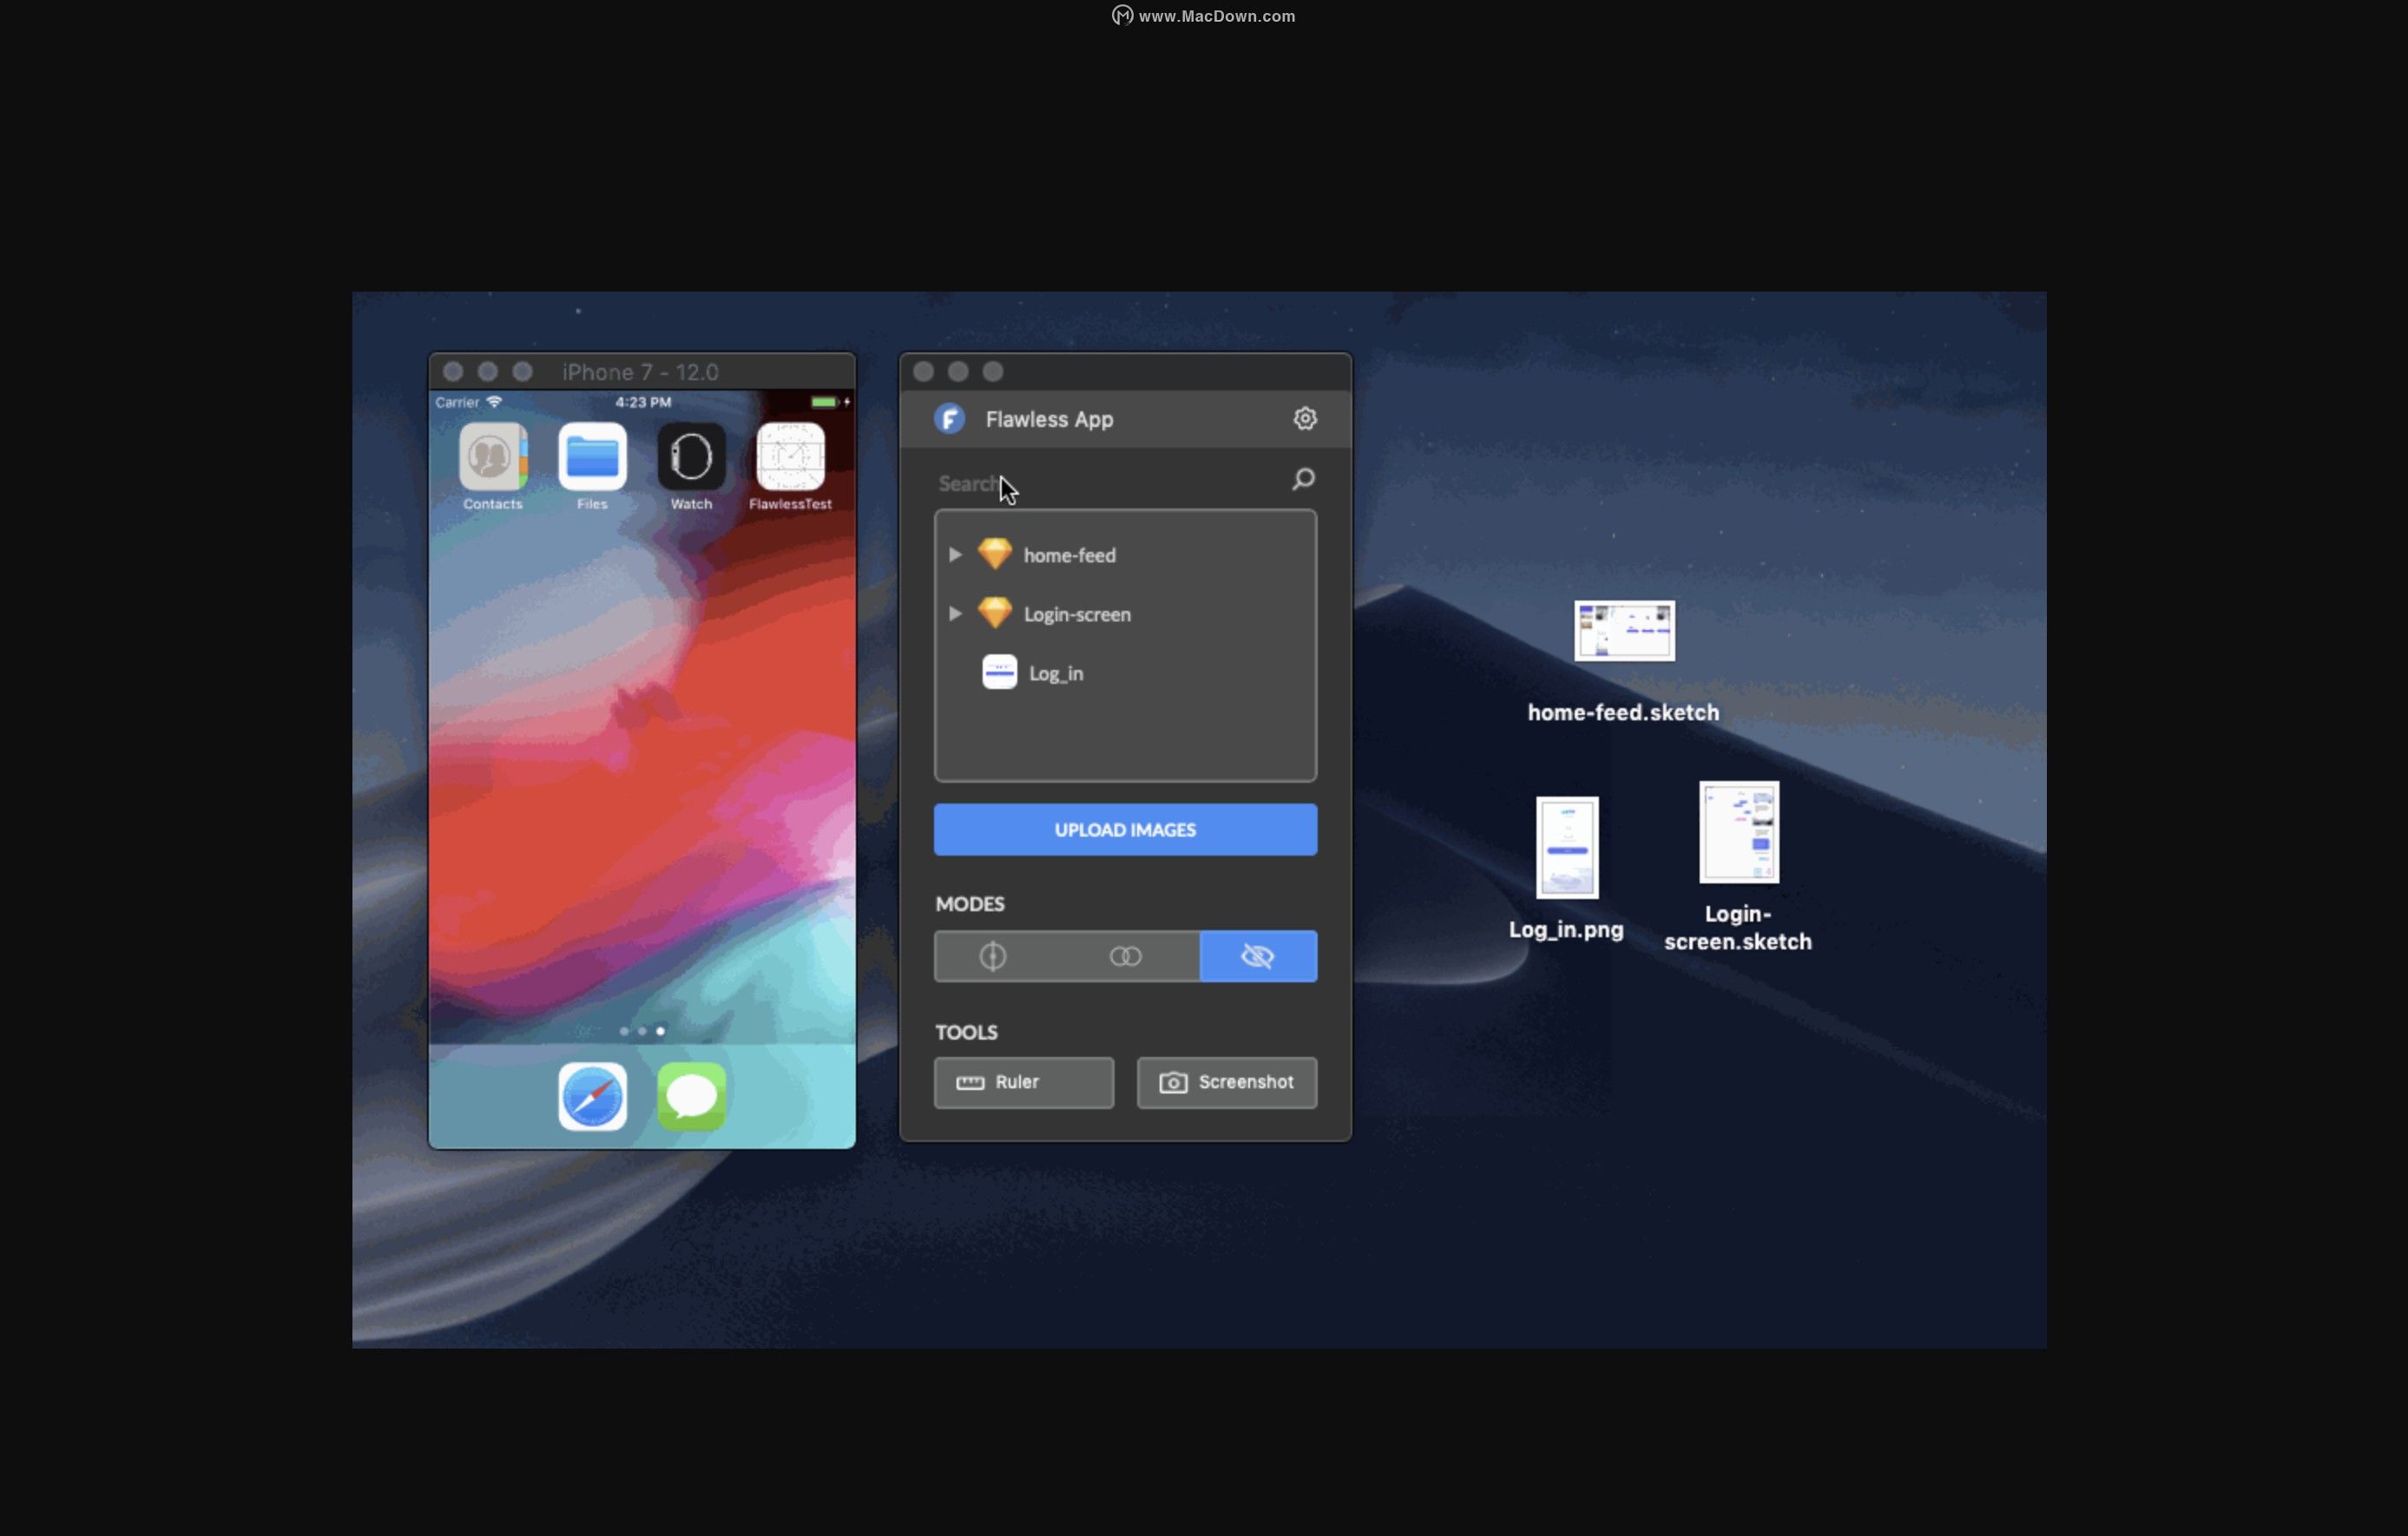Click the Log_in thumbnail icon in list
Viewport: 2408px width, 1536px height.
click(999, 672)
